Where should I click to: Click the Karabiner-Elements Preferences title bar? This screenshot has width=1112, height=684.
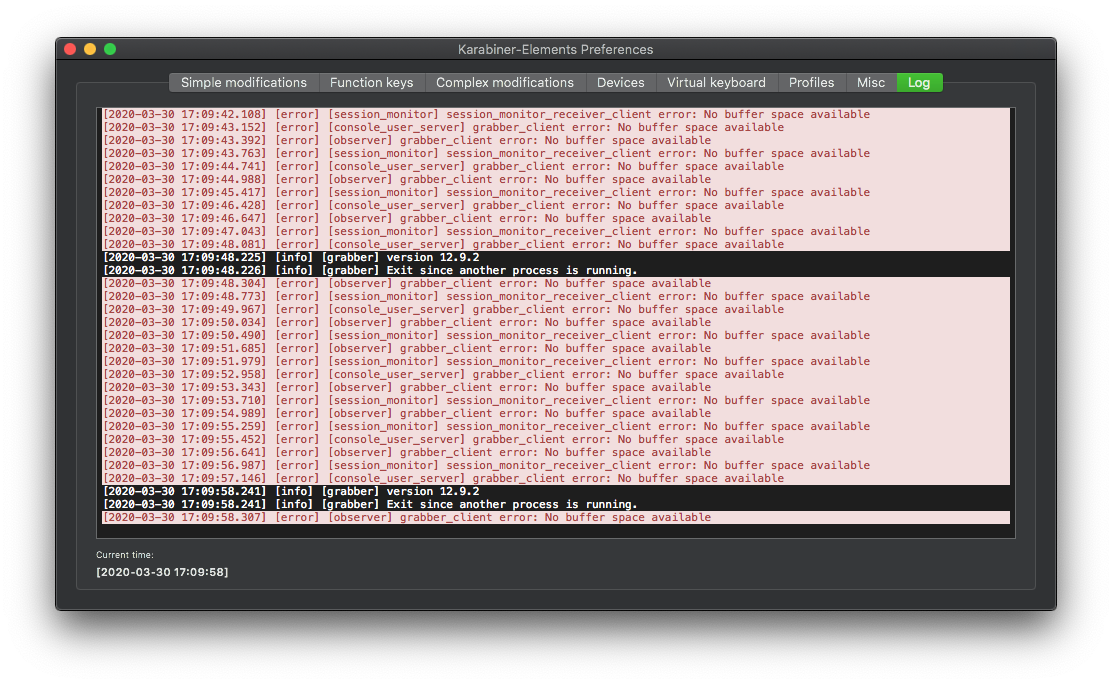(x=556, y=49)
